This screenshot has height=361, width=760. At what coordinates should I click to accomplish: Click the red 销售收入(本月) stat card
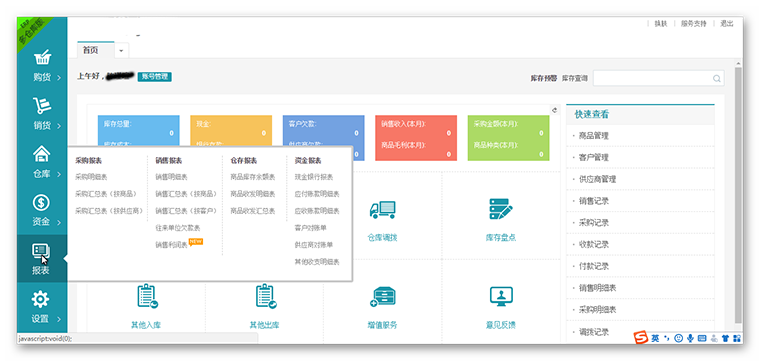pyautogui.click(x=416, y=138)
